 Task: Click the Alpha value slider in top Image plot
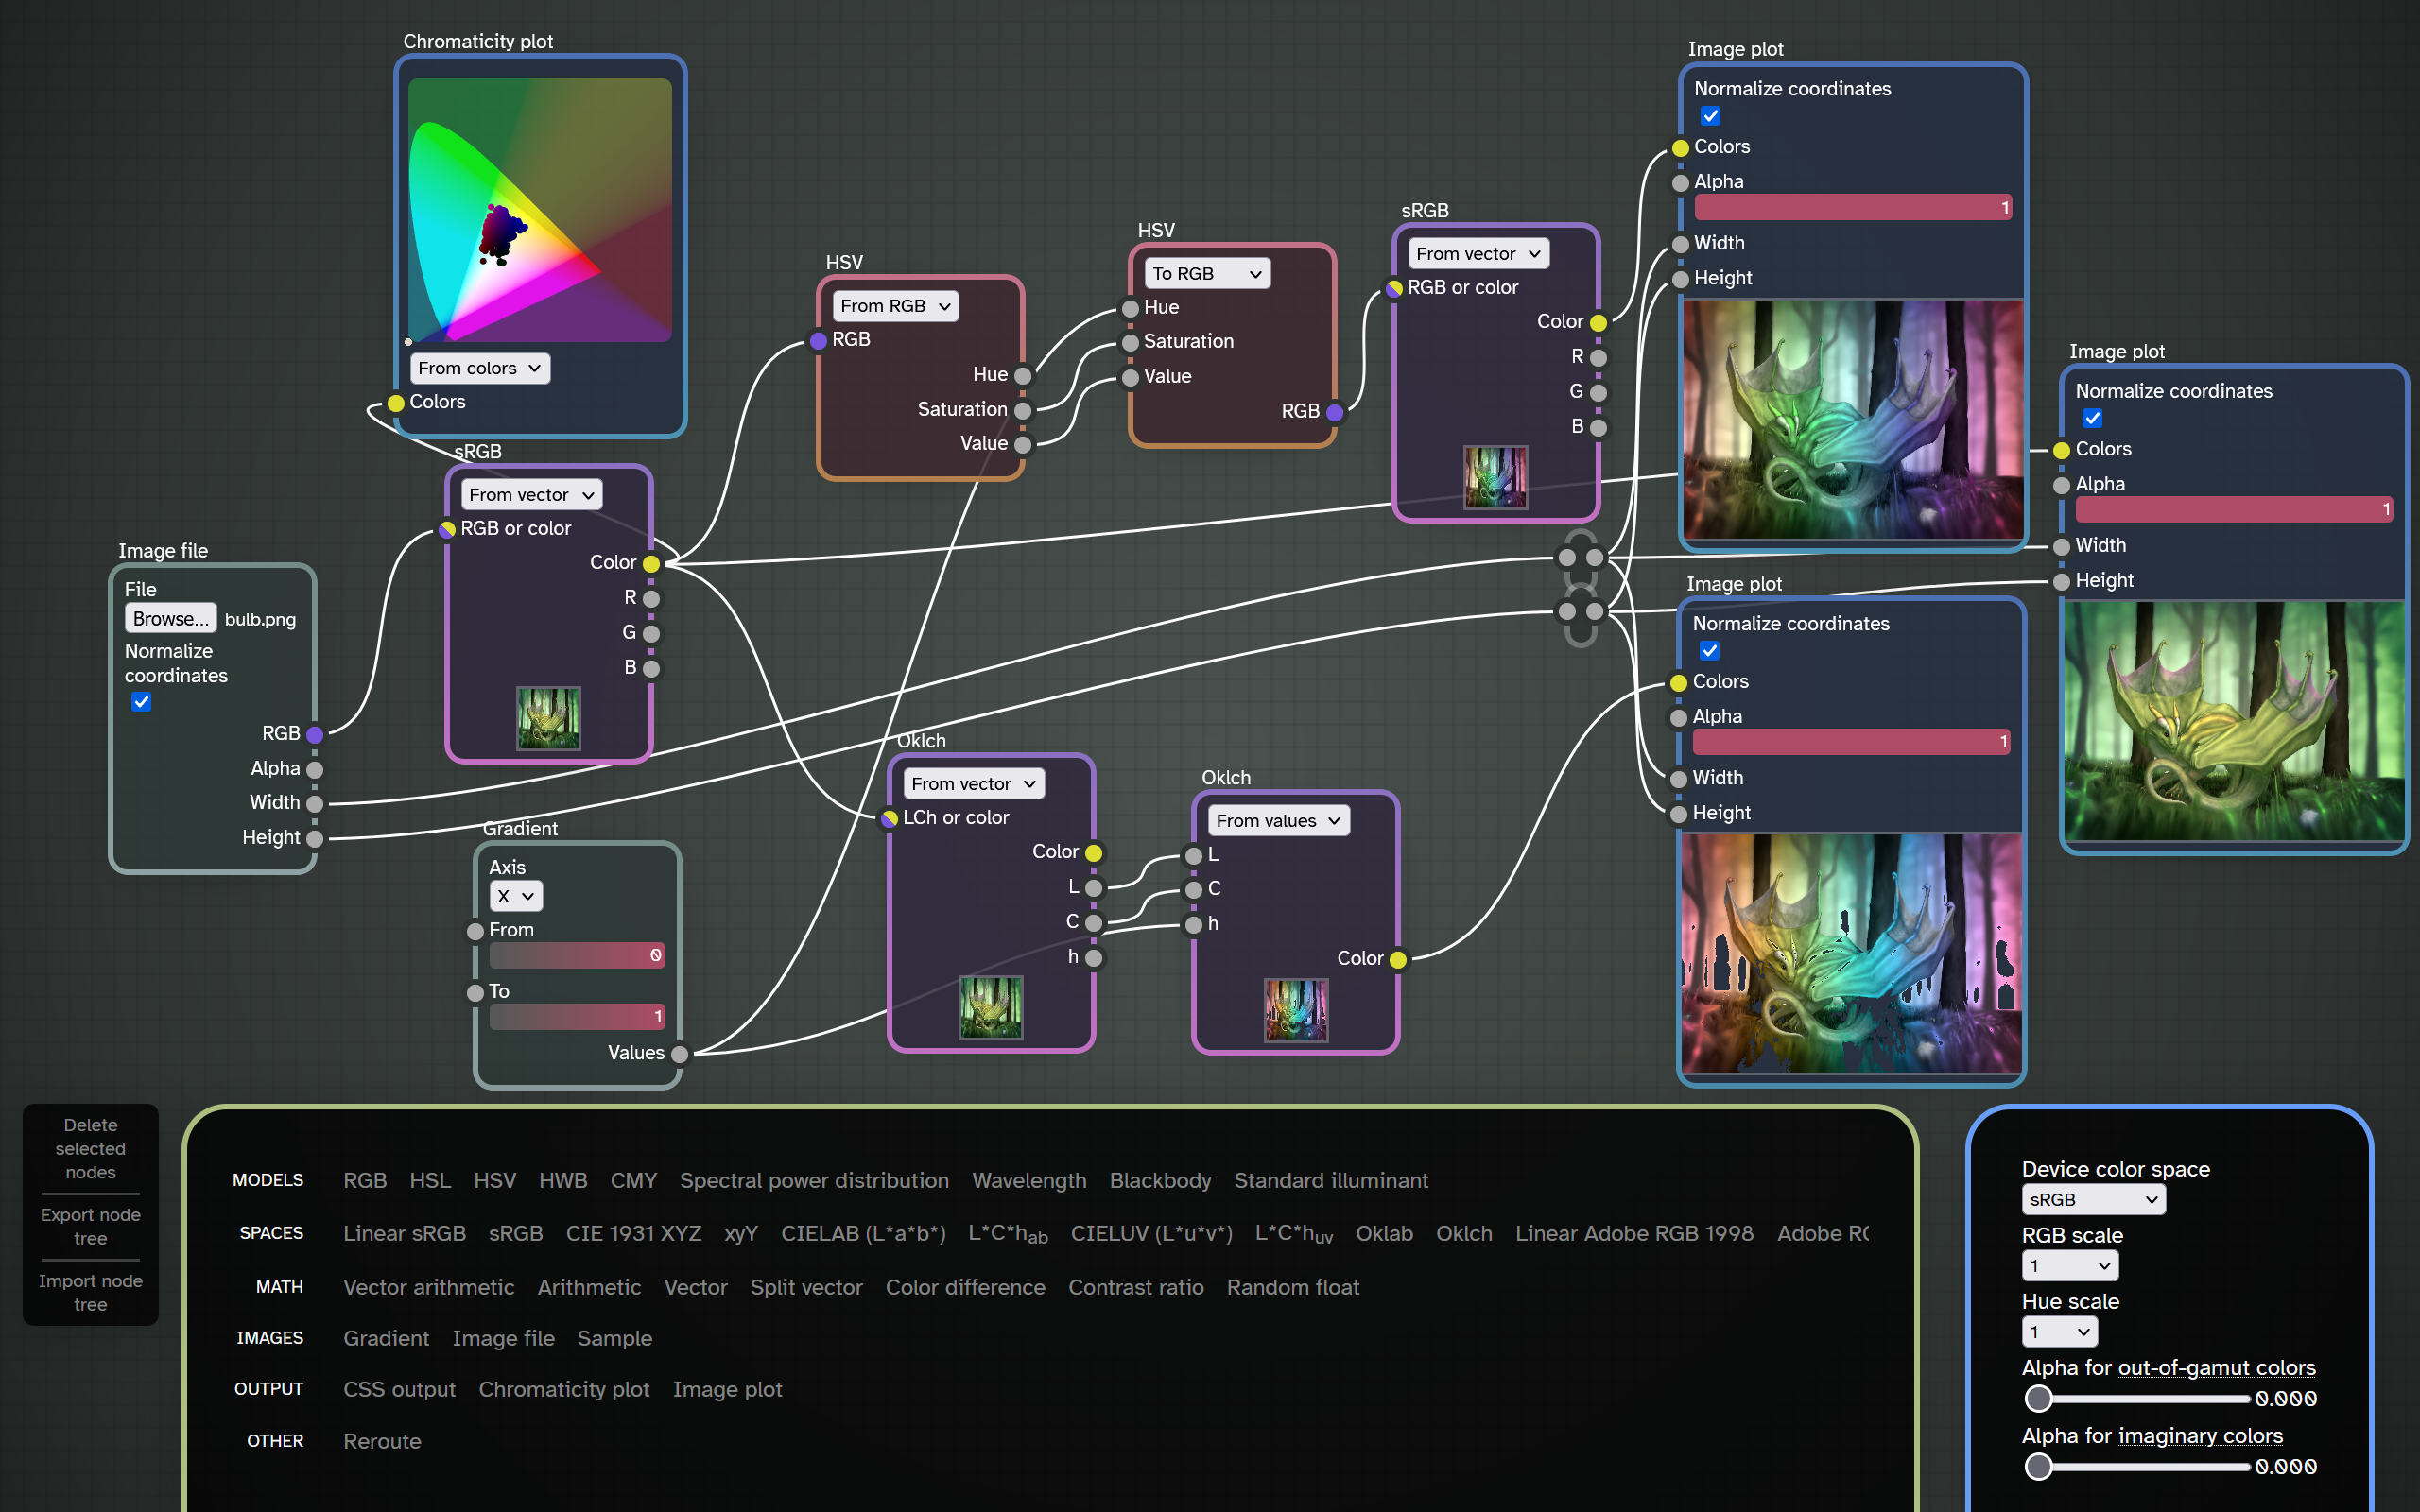[1853, 208]
